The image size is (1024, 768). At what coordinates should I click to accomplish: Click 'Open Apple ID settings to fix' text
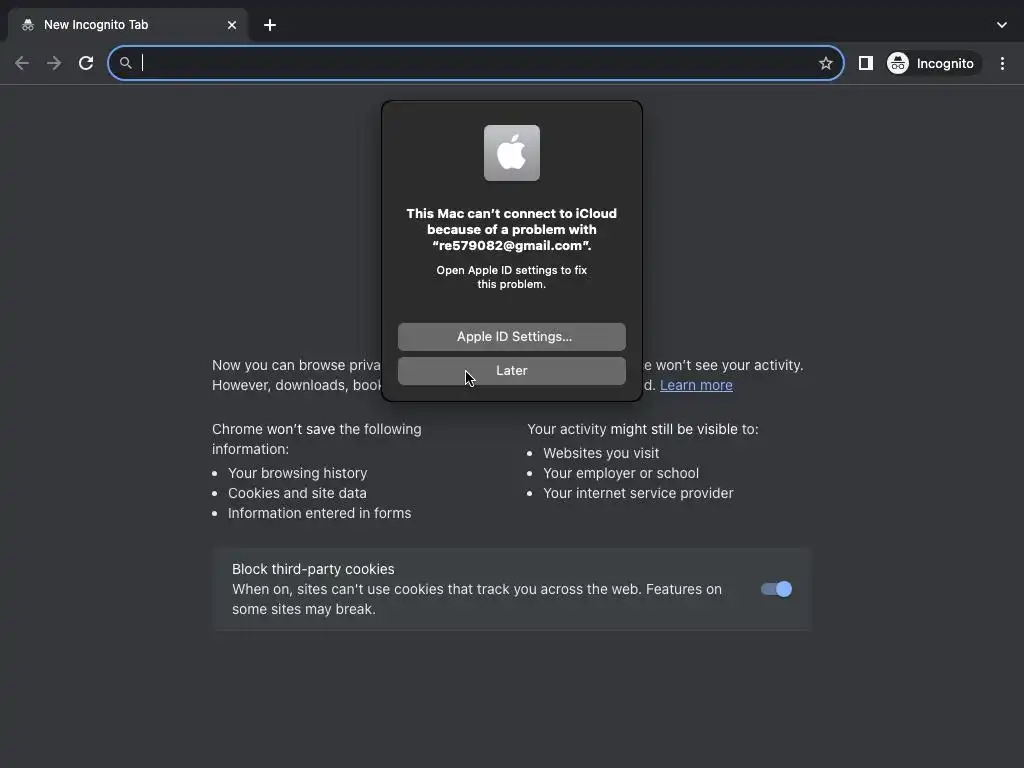pyautogui.click(x=511, y=270)
